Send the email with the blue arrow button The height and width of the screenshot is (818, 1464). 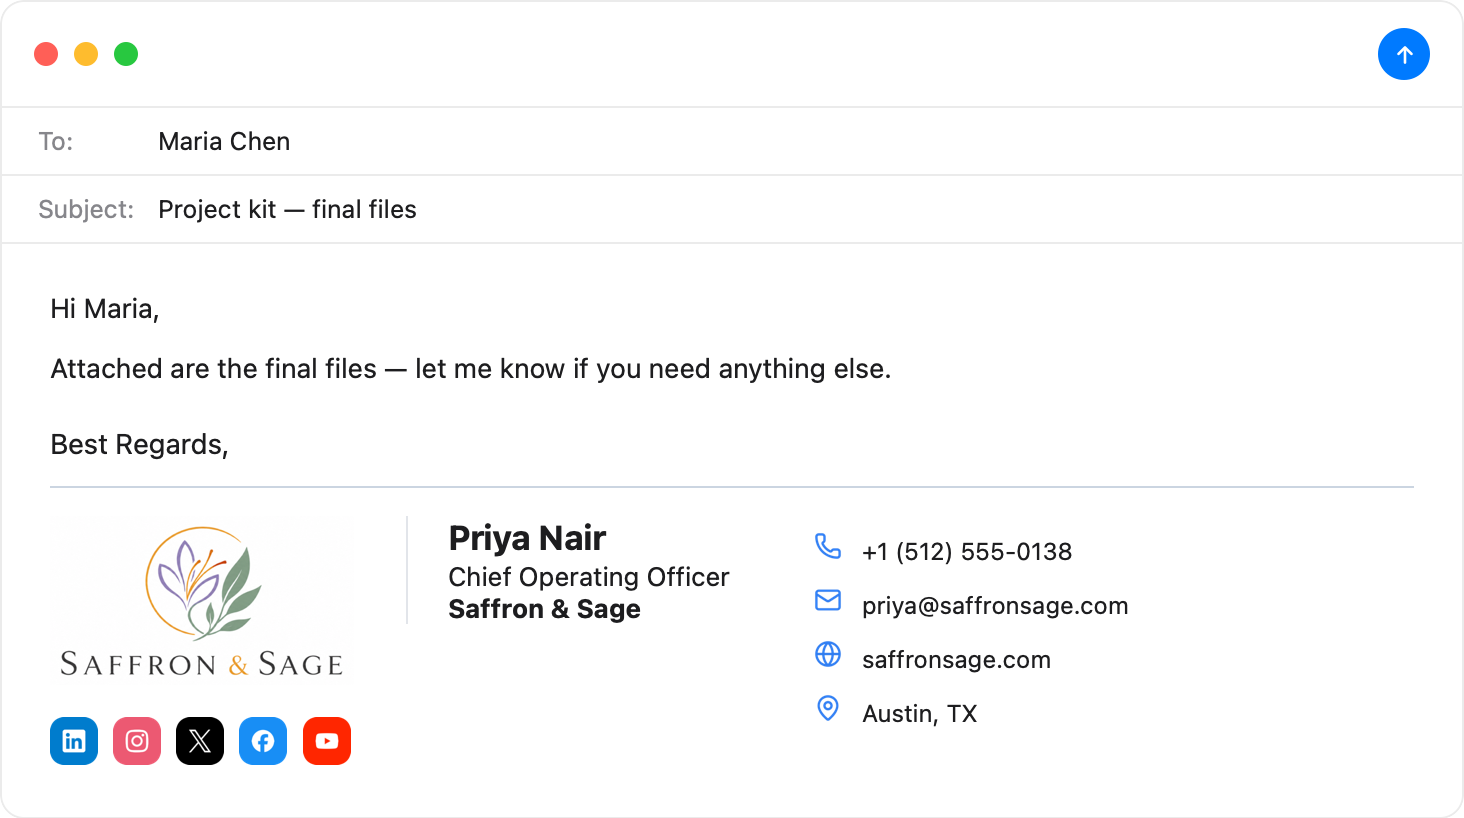1404,54
